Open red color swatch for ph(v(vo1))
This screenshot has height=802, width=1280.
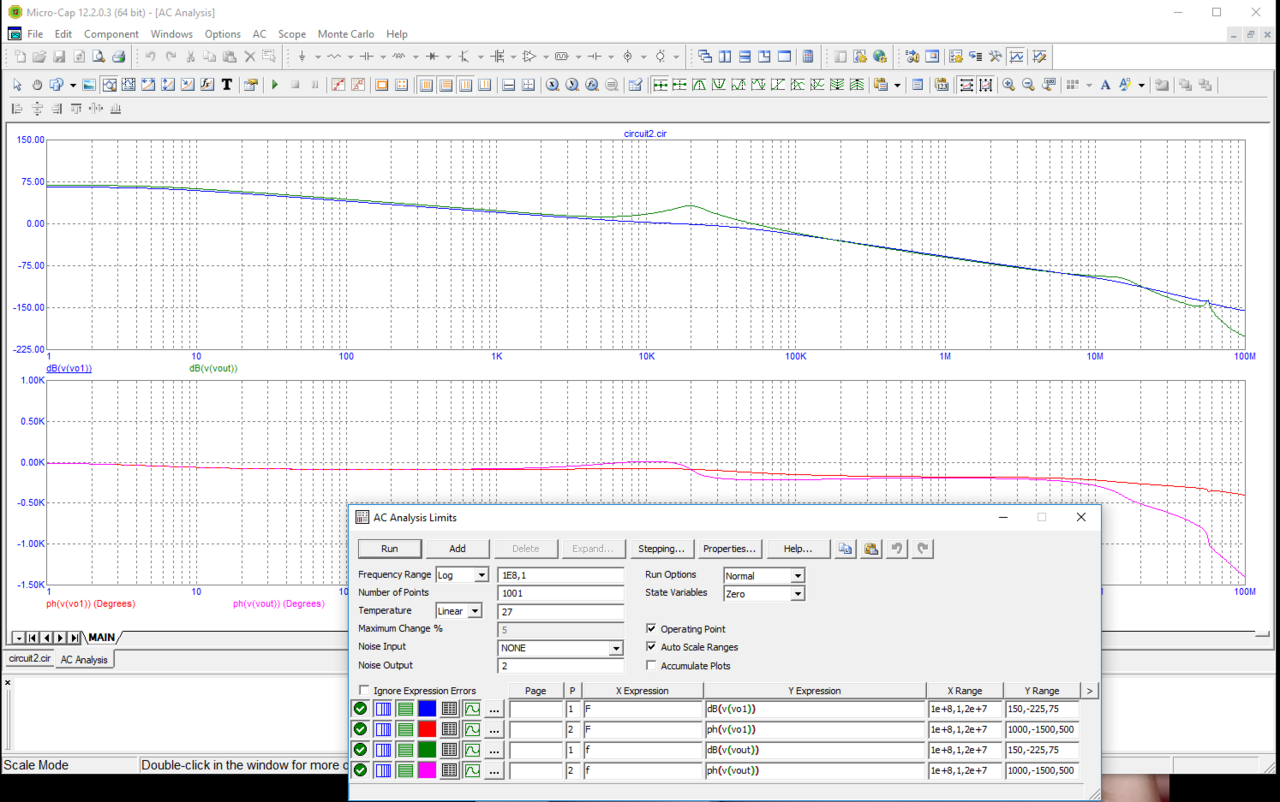coord(427,729)
